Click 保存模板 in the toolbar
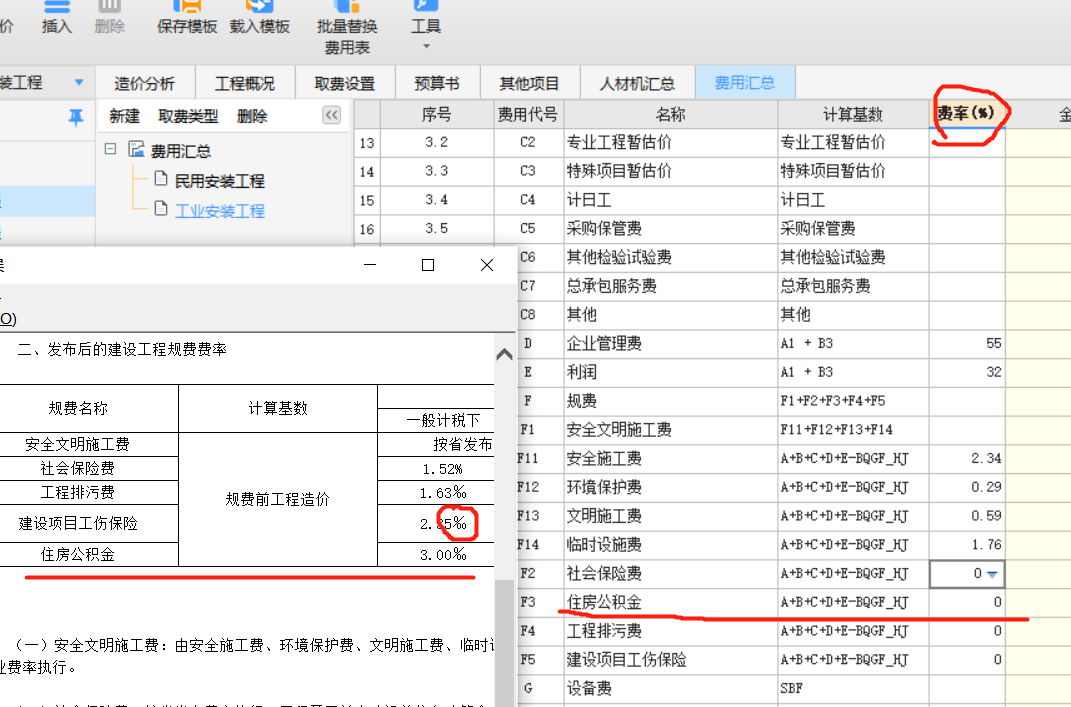 click(186, 18)
